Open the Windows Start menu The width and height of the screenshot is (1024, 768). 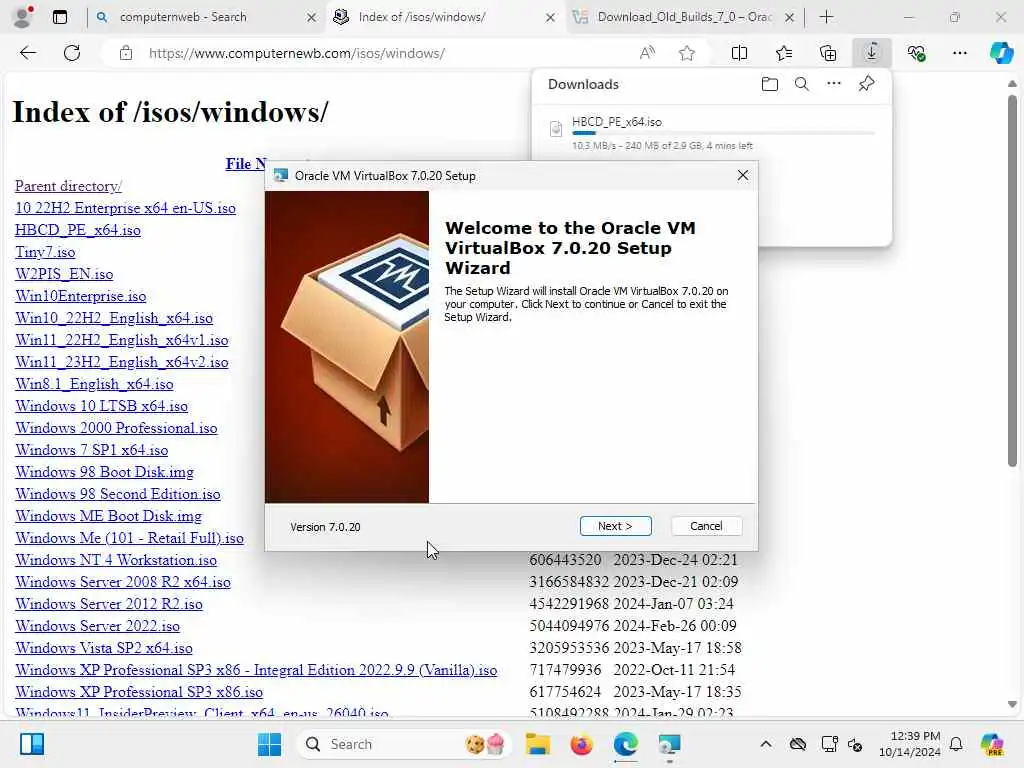click(x=269, y=744)
